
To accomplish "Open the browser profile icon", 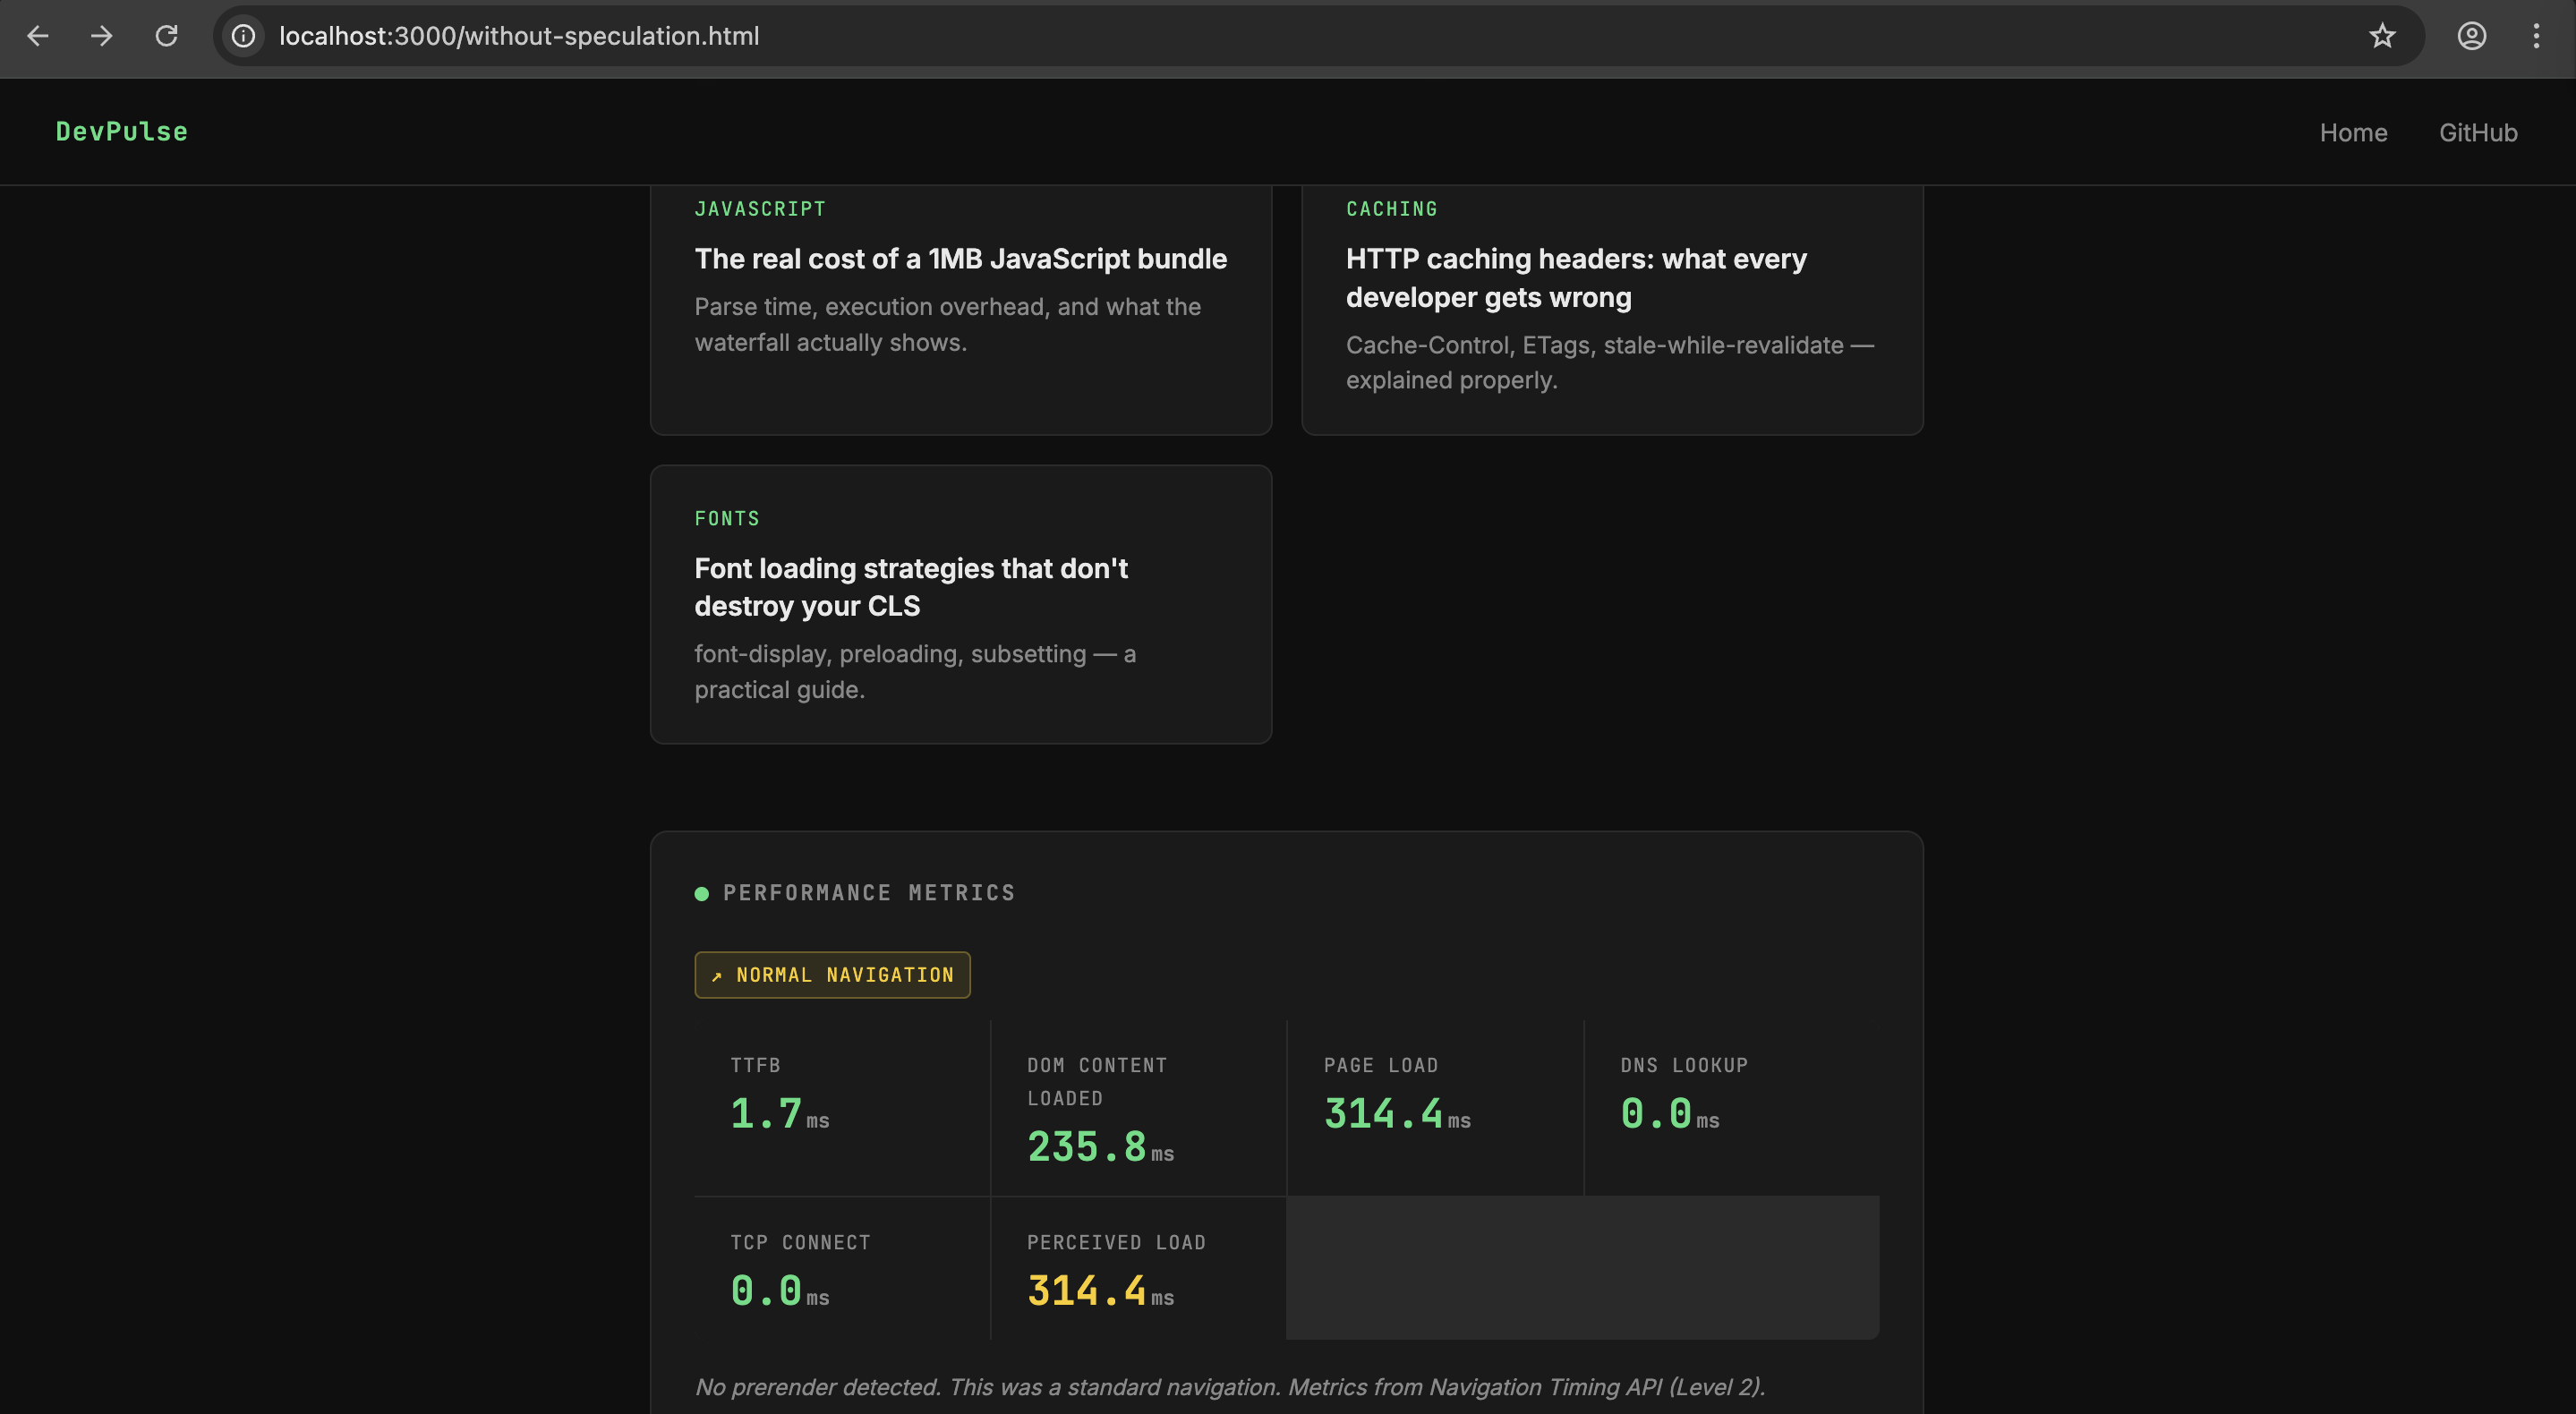I will pyautogui.click(x=2471, y=36).
